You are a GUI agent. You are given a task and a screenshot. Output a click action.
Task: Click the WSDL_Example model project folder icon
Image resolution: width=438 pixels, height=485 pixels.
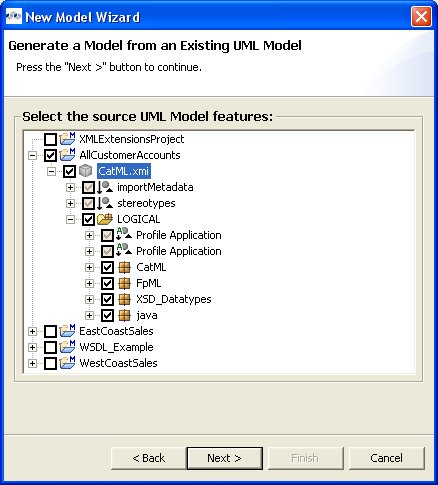67,347
